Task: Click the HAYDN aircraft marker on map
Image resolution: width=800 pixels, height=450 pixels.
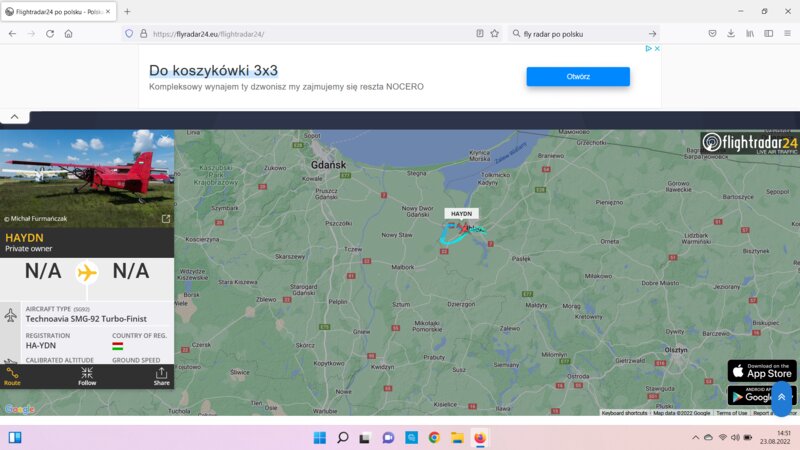Action: tap(463, 227)
